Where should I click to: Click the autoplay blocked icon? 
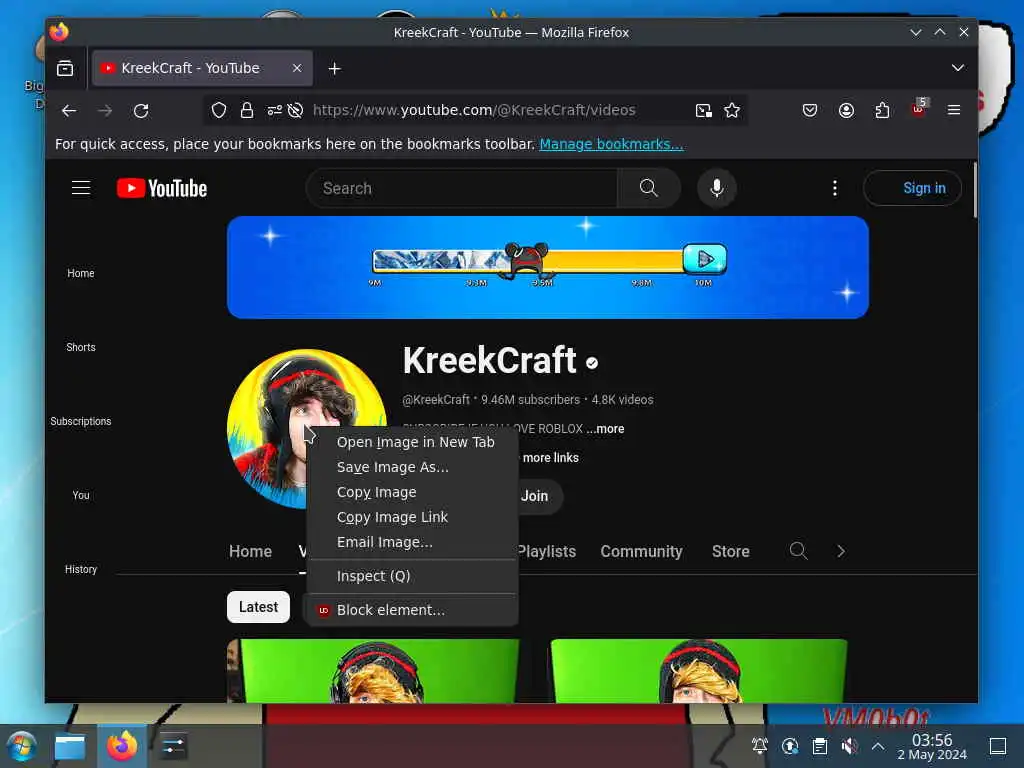click(x=295, y=110)
